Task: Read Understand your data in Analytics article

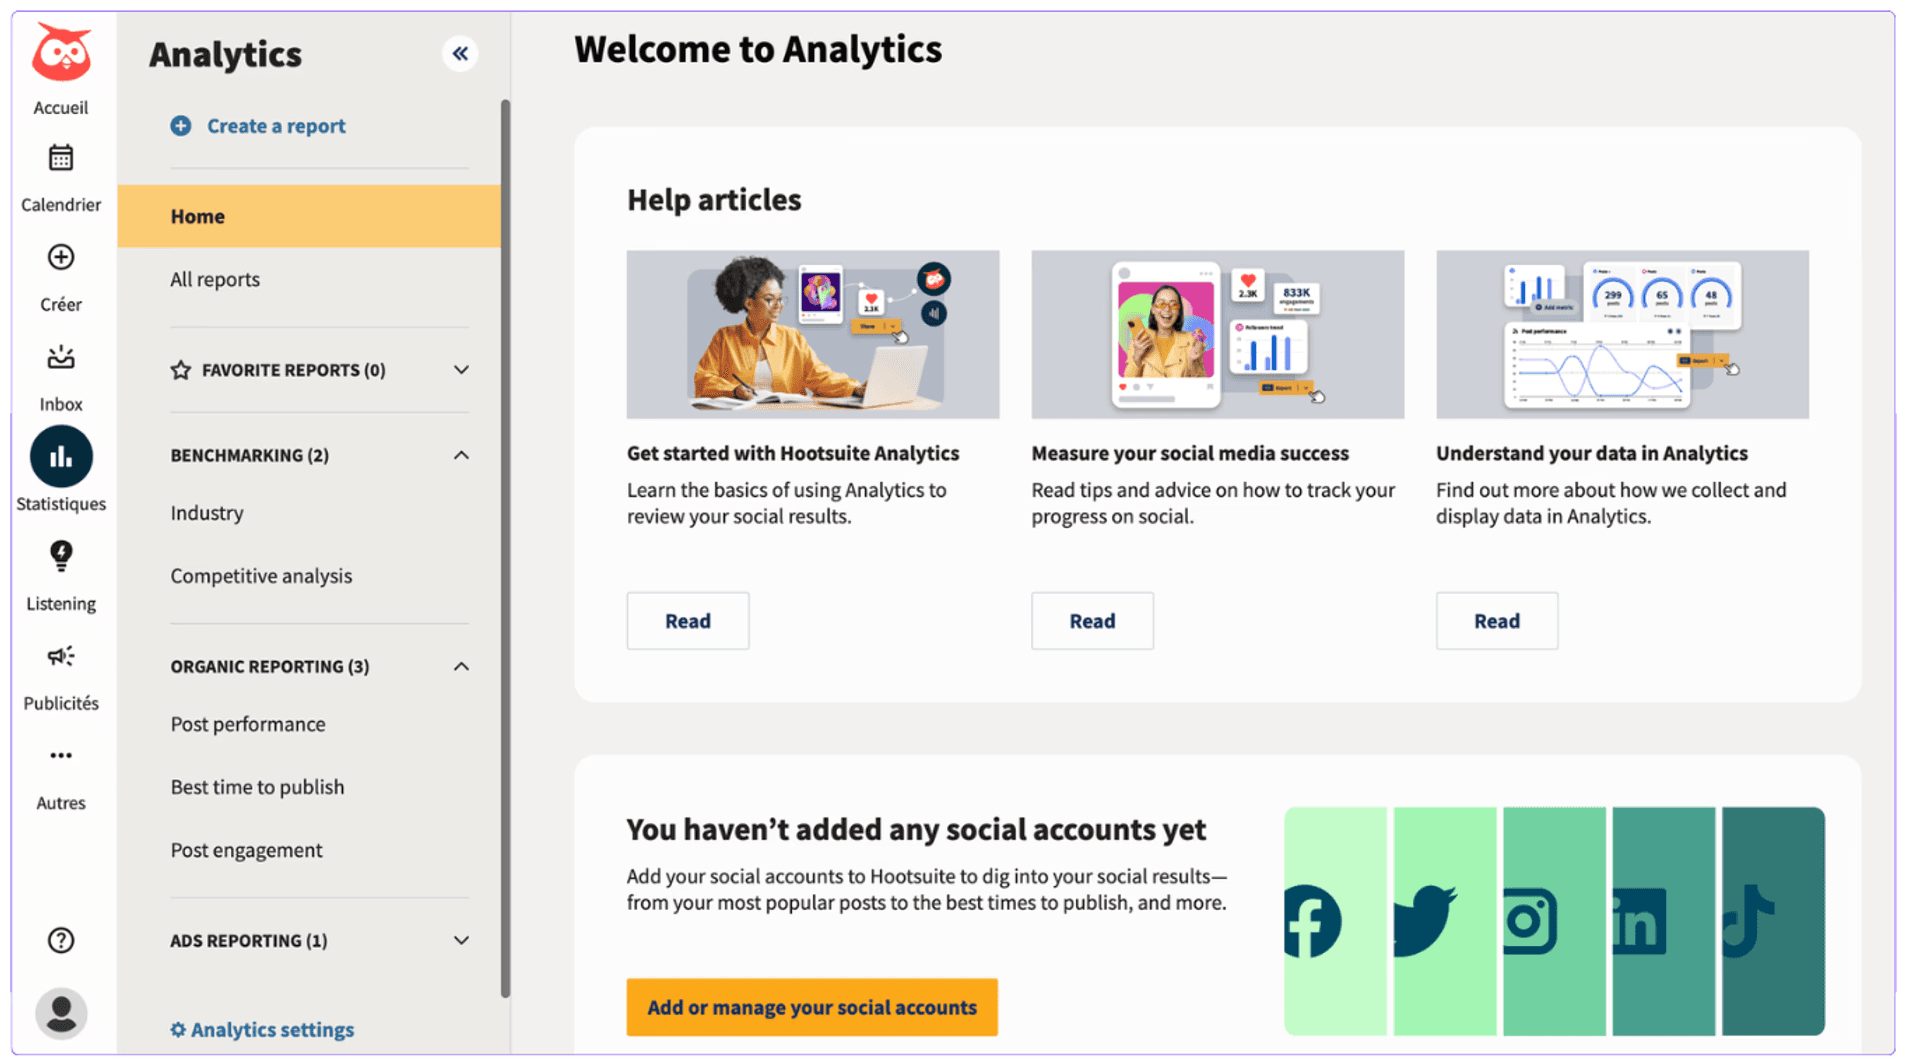Action: click(x=1497, y=621)
